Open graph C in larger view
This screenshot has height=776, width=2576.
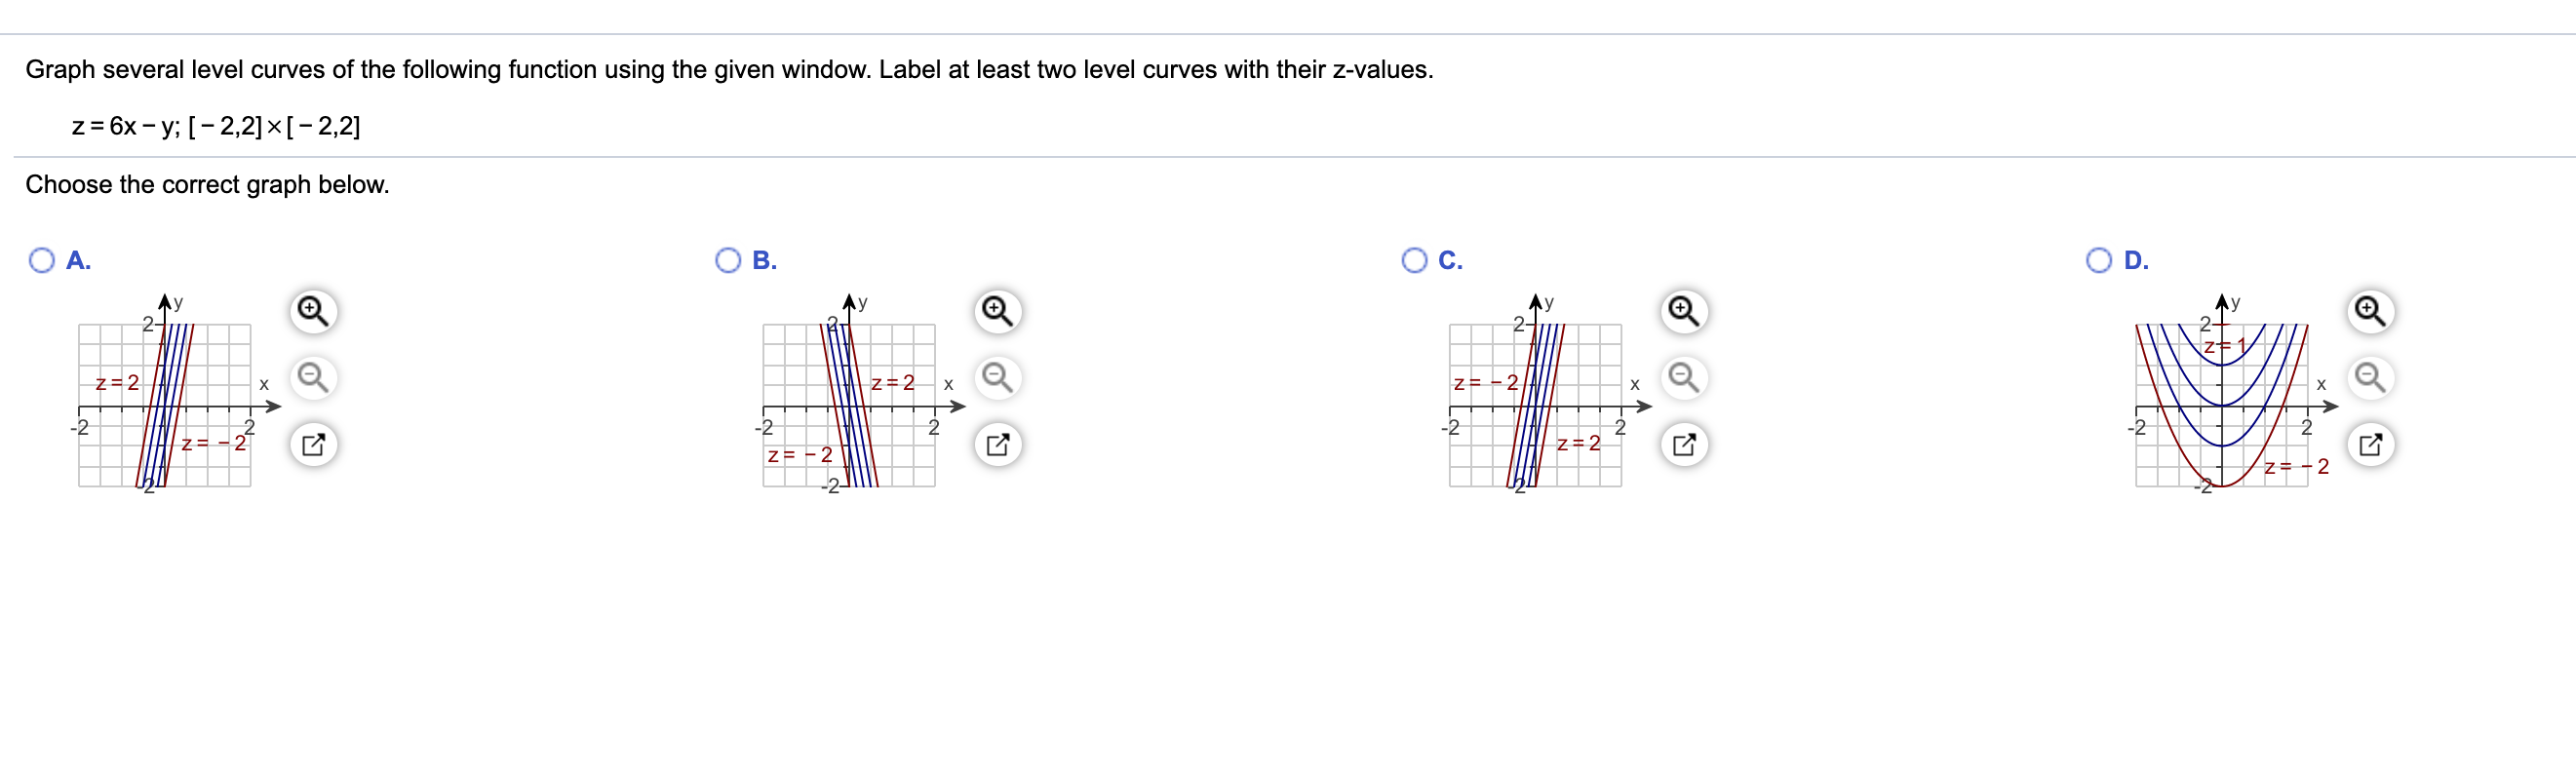(1685, 441)
